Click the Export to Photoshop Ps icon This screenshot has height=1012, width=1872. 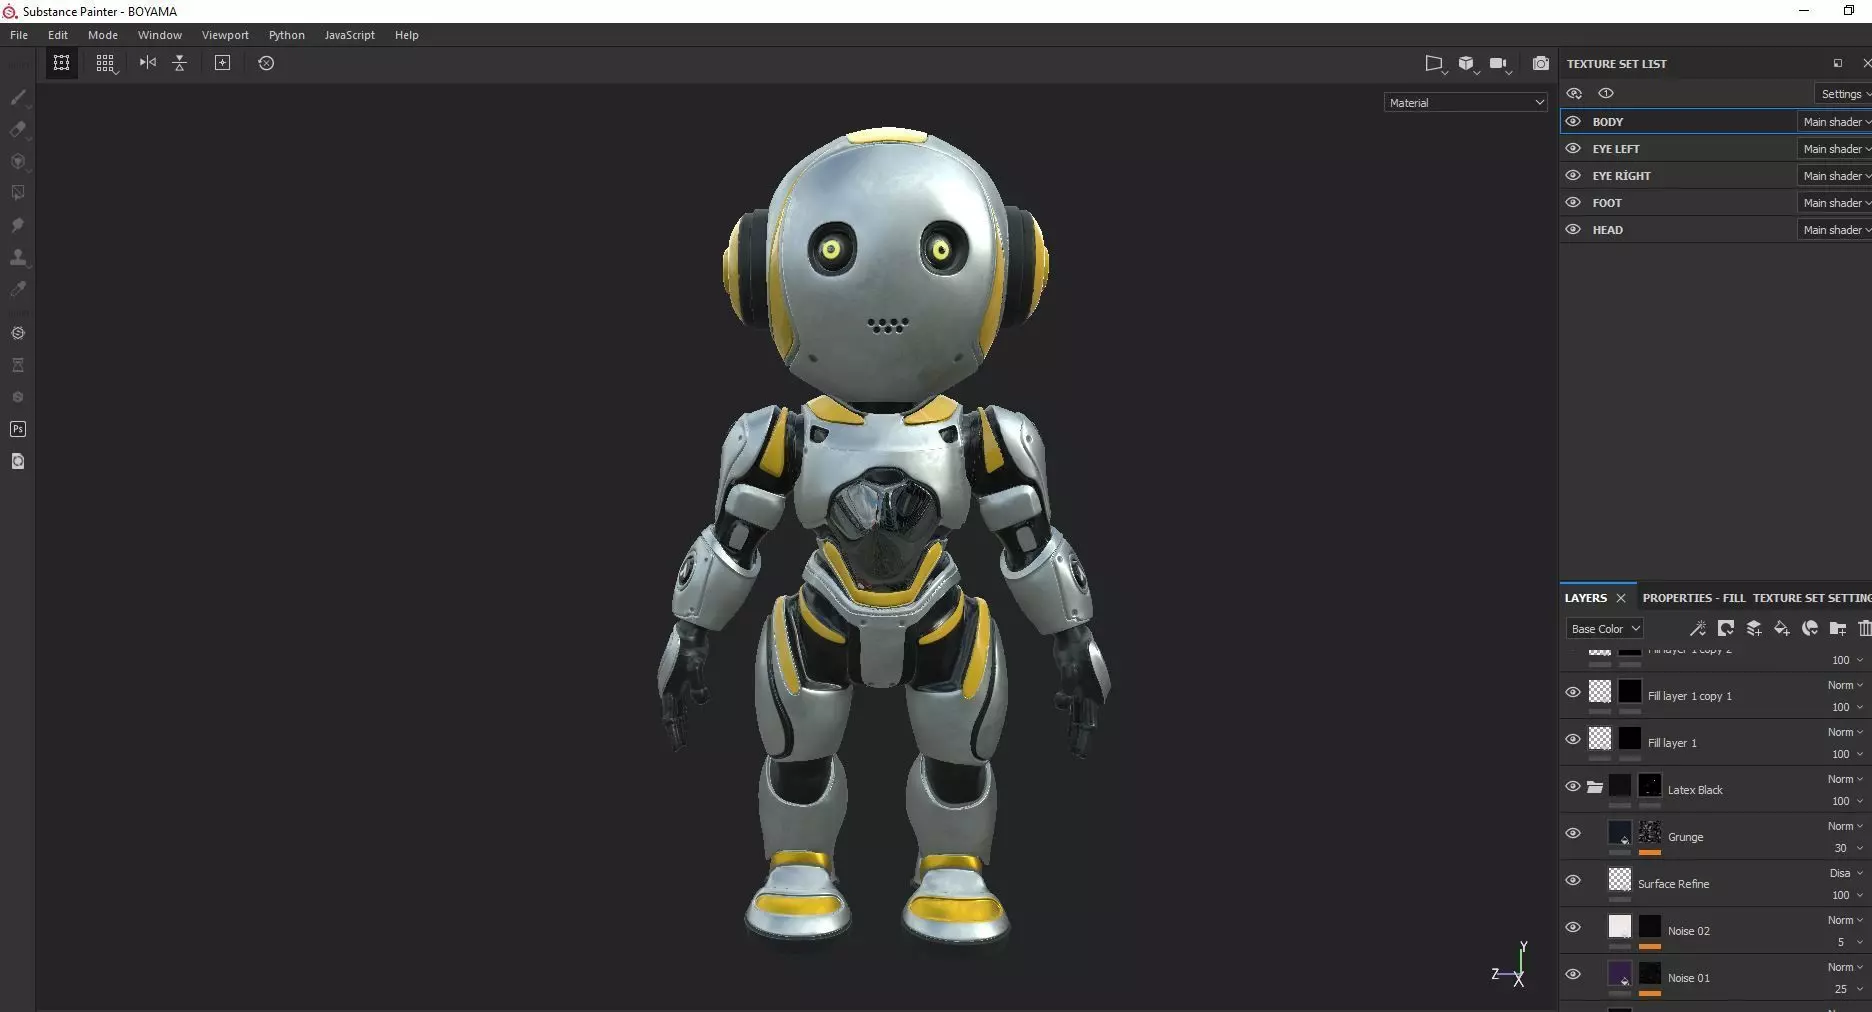18,429
